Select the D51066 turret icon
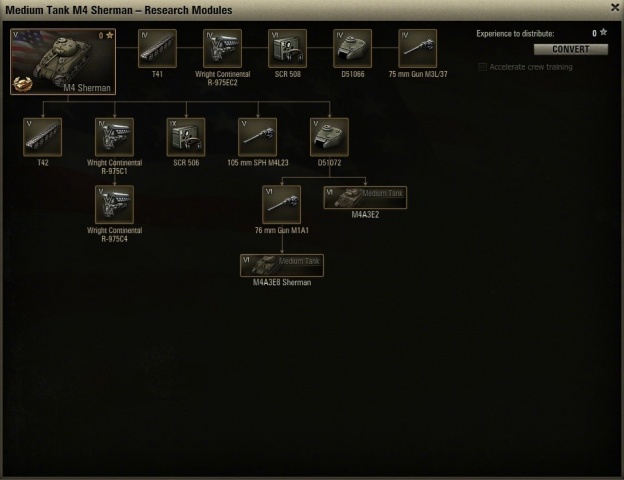Image resolution: width=624 pixels, height=480 pixels. [352, 48]
